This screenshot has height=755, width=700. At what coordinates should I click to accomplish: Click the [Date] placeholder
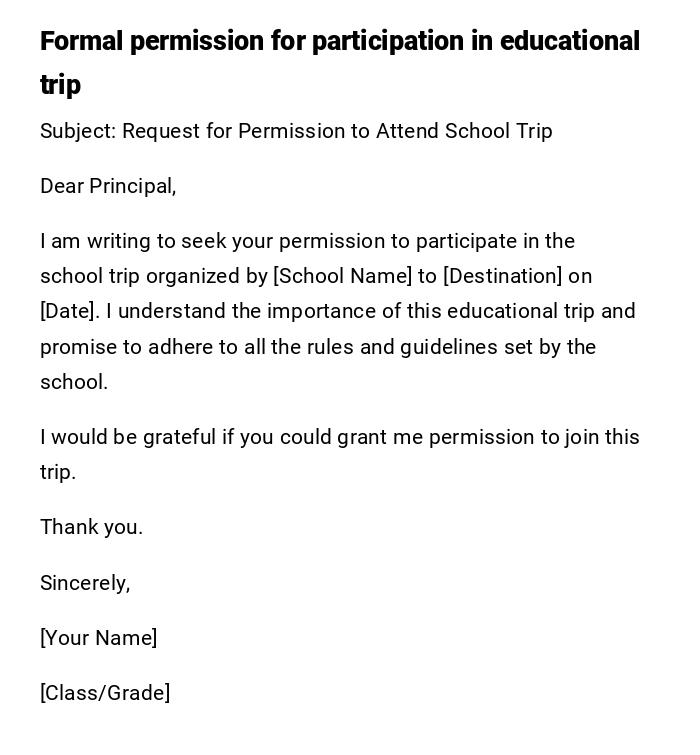click(x=69, y=311)
